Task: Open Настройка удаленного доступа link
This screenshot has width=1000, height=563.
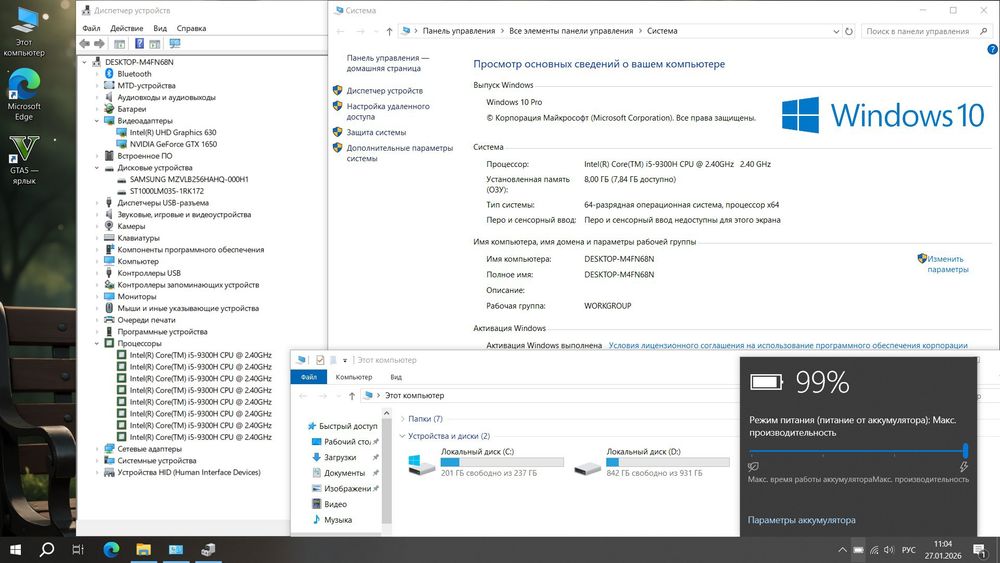Action: coord(388,112)
